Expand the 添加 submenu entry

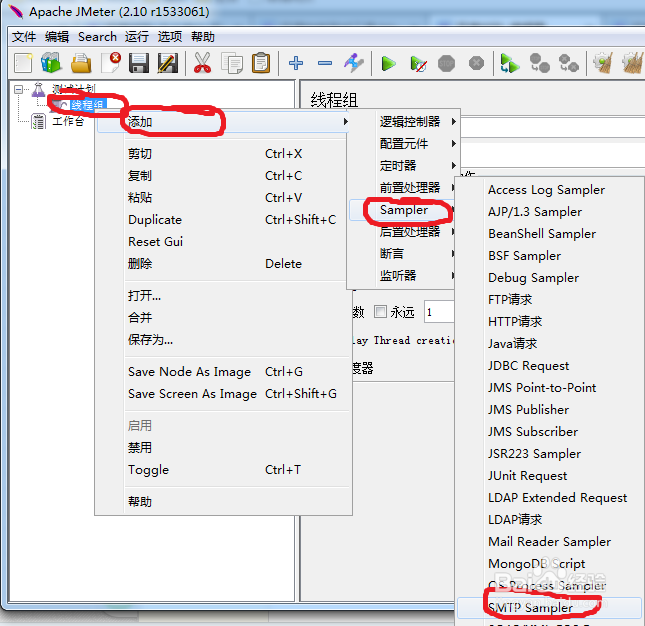click(x=223, y=122)
